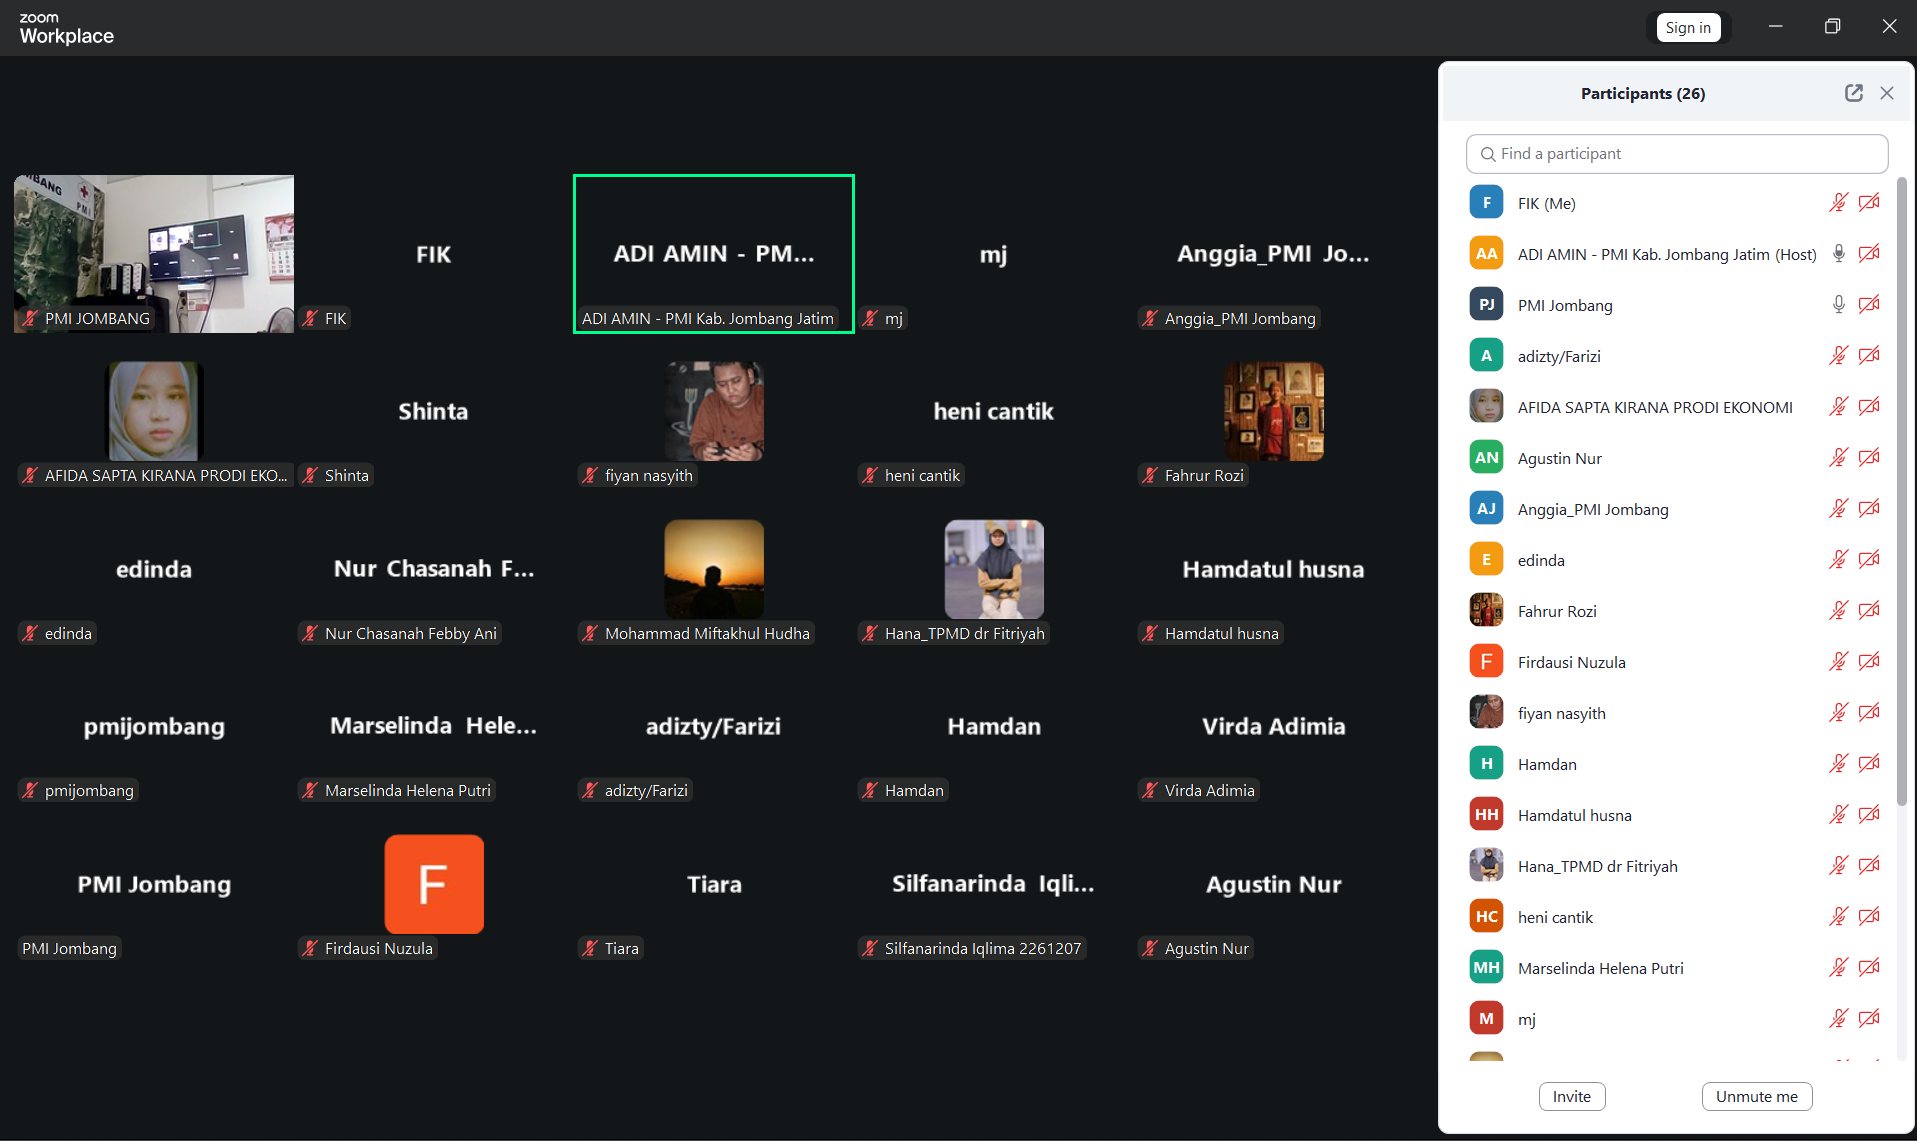Click the camera-off icon for FIK (Me)

[x=1869, y=203]
